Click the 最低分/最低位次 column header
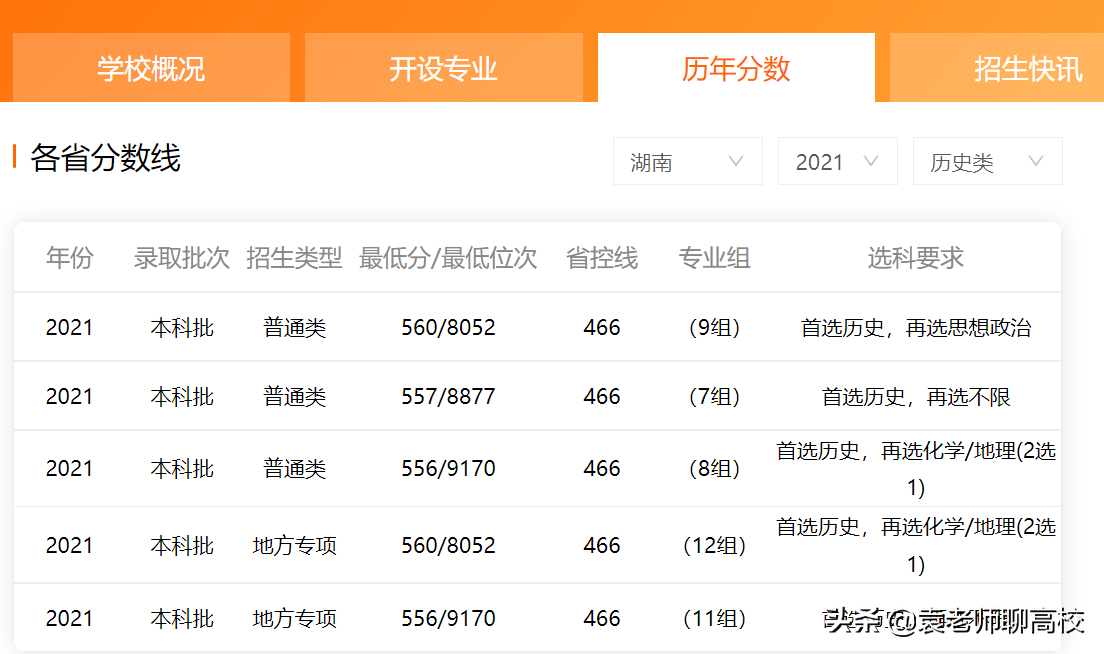This screenshot has width=1104, height=654. pos(447,257)
